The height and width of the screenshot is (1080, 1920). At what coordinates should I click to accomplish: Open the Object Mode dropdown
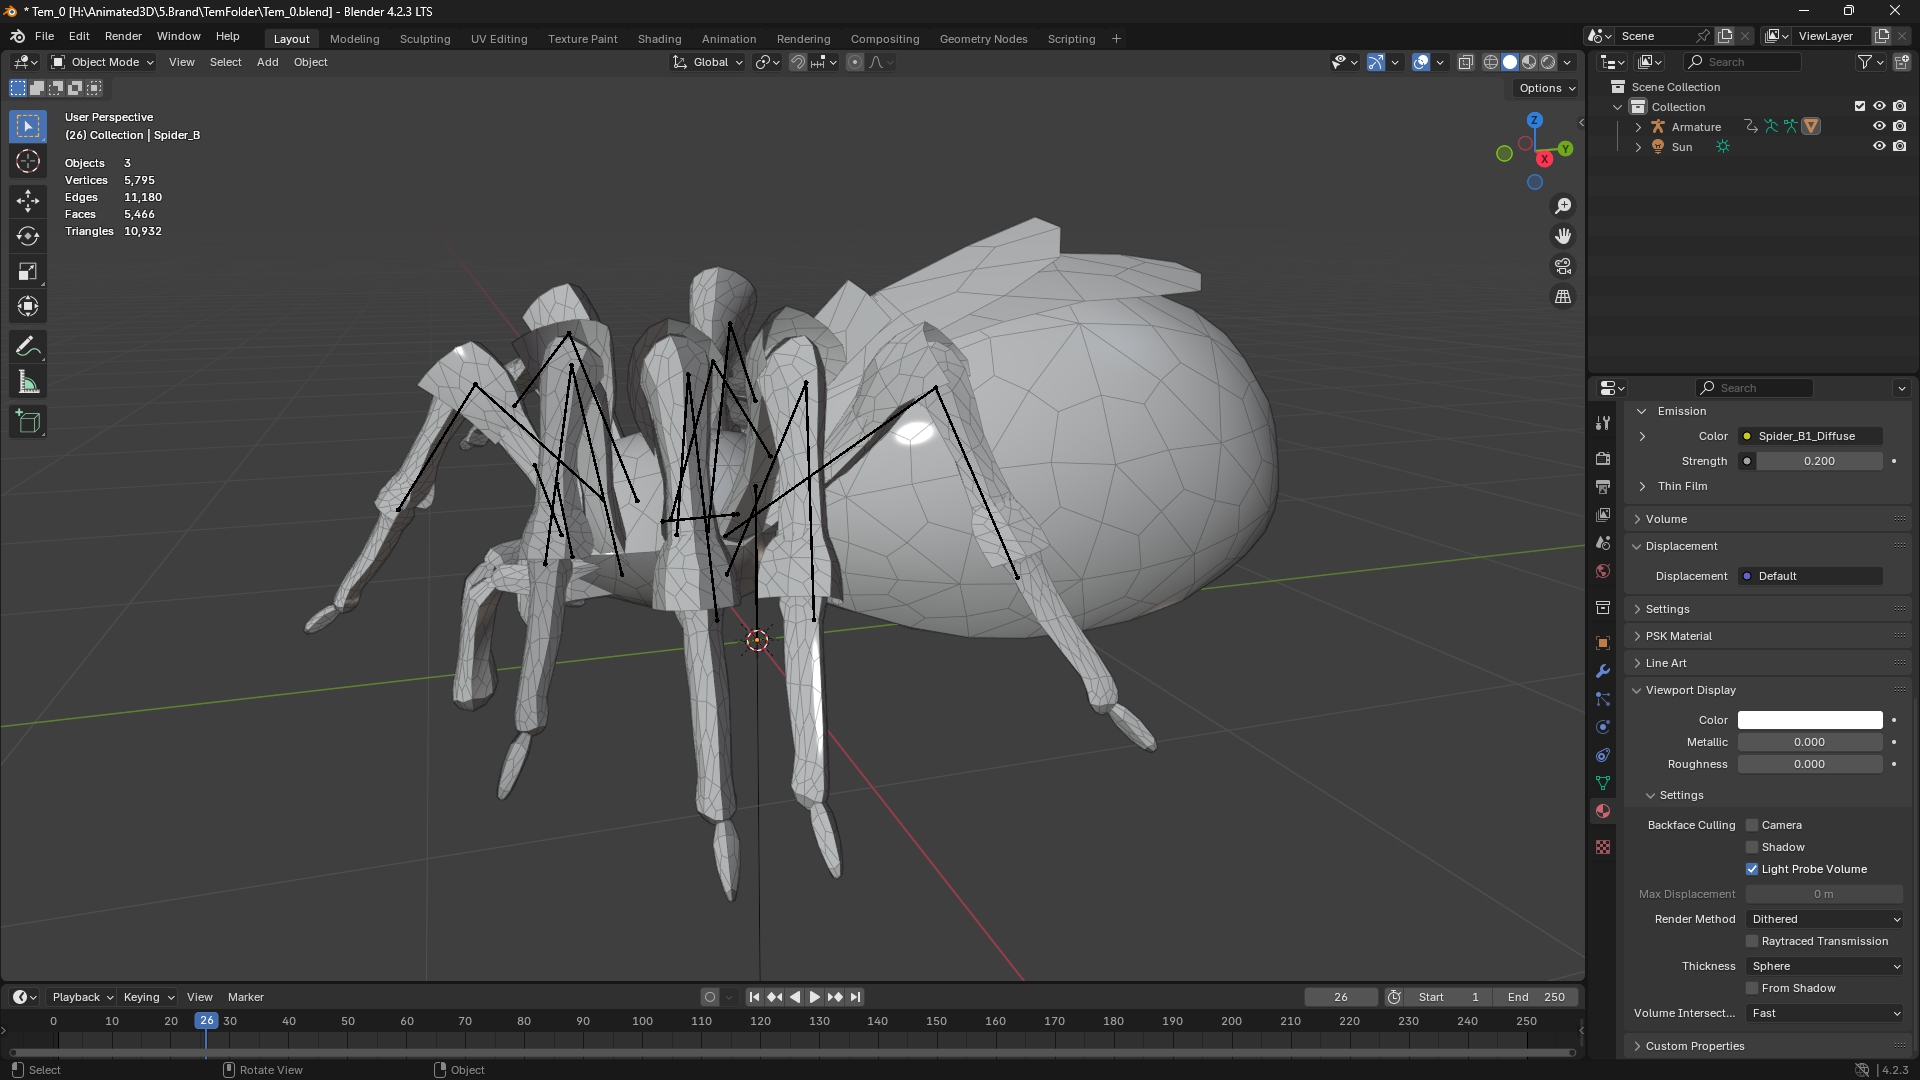click(100, 62)
